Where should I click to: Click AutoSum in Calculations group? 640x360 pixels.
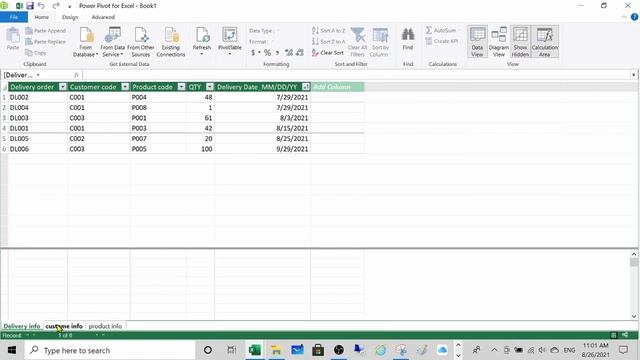click(x=441, y=31)
